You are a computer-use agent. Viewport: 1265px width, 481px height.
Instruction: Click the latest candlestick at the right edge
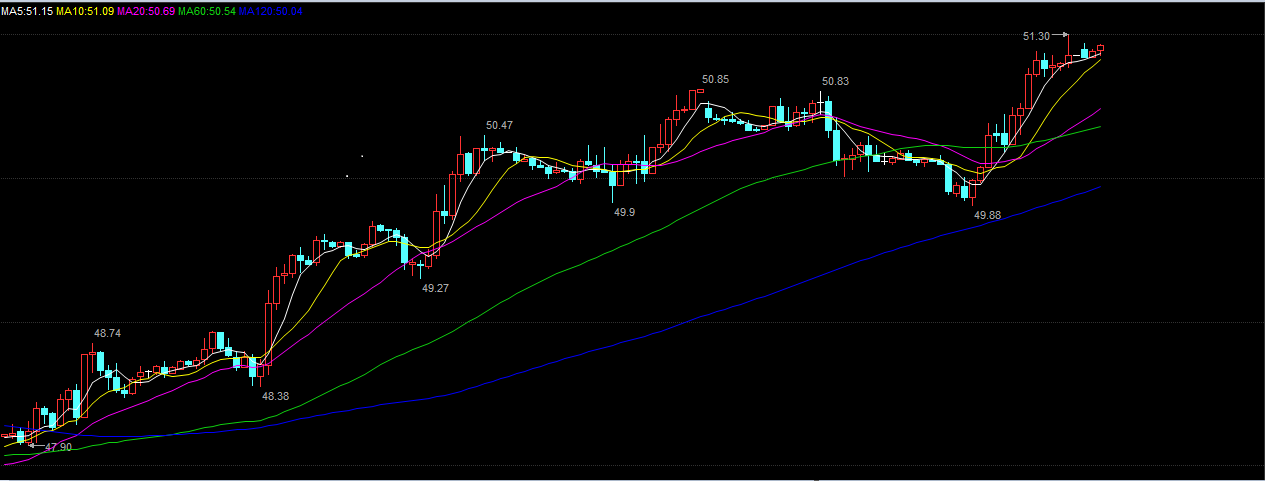pos(1101,48)
